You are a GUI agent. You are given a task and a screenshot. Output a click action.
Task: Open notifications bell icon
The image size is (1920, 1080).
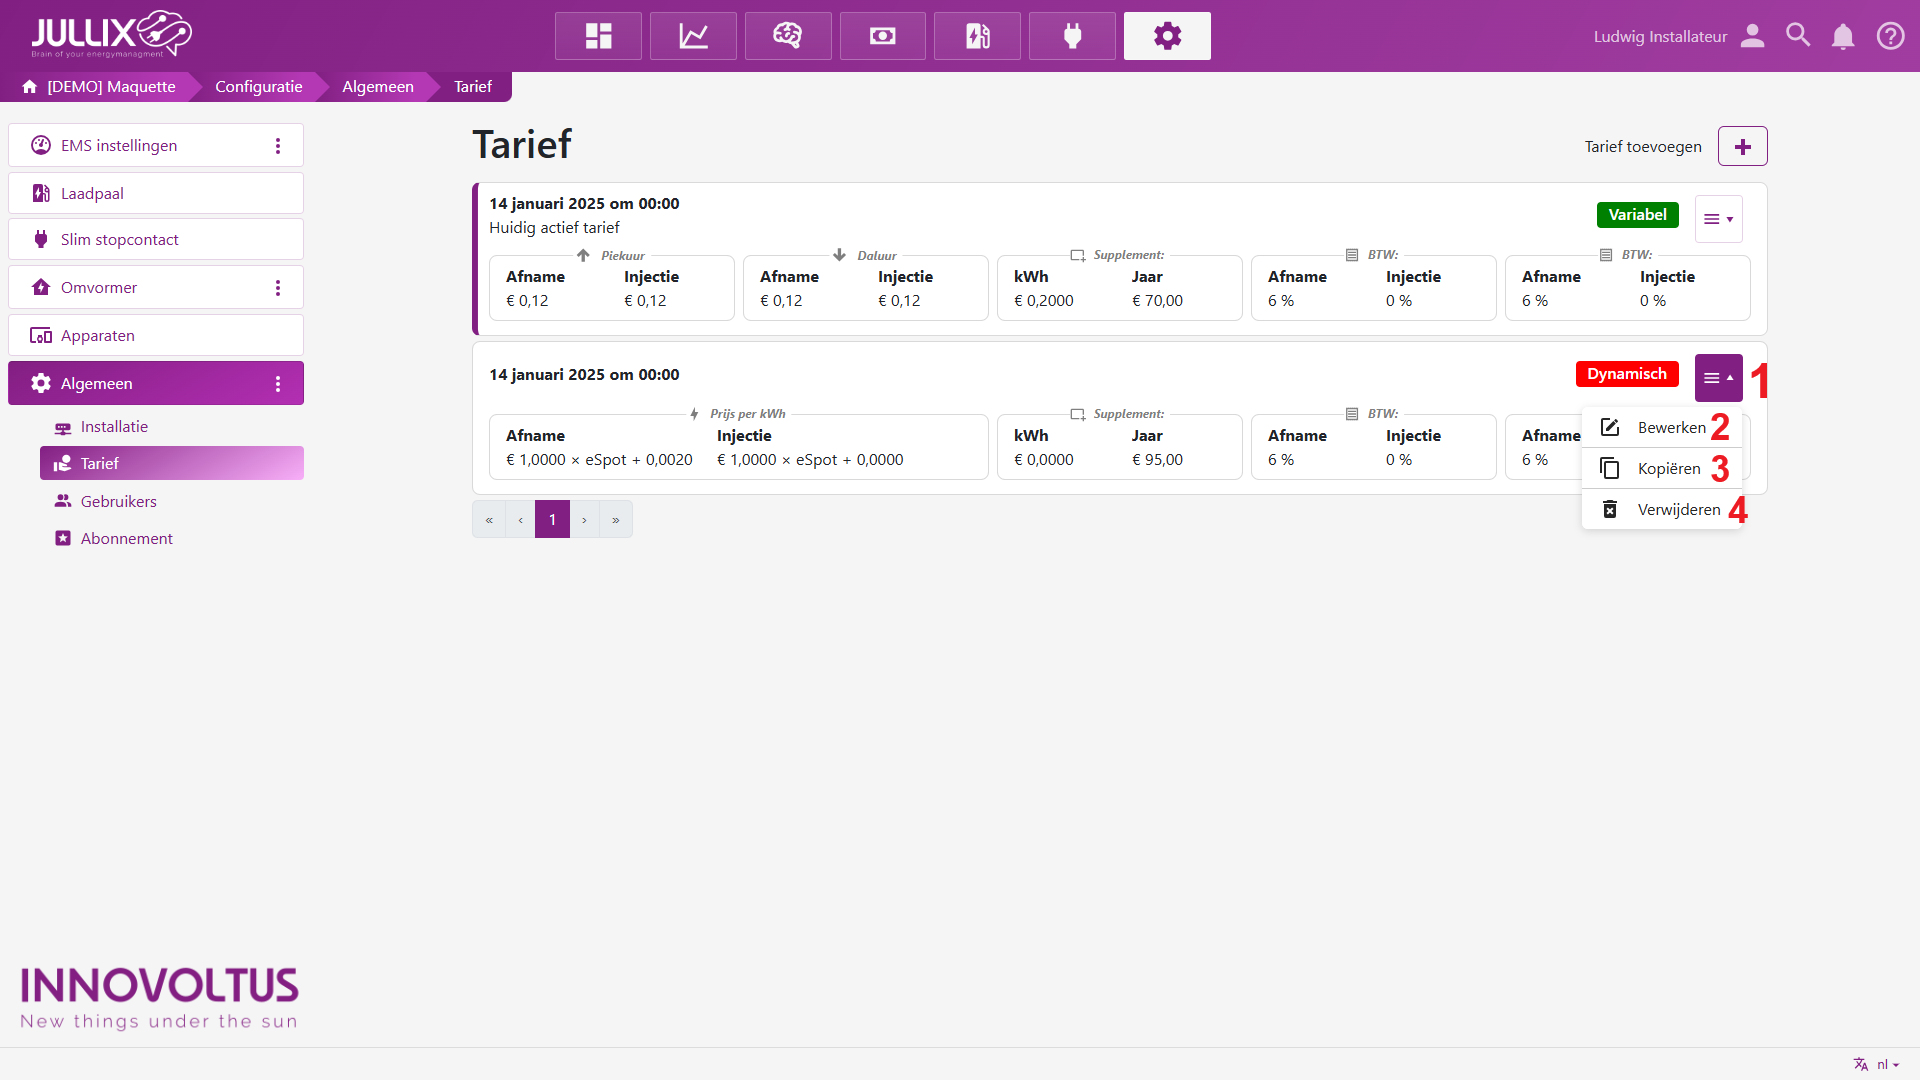1843,36
